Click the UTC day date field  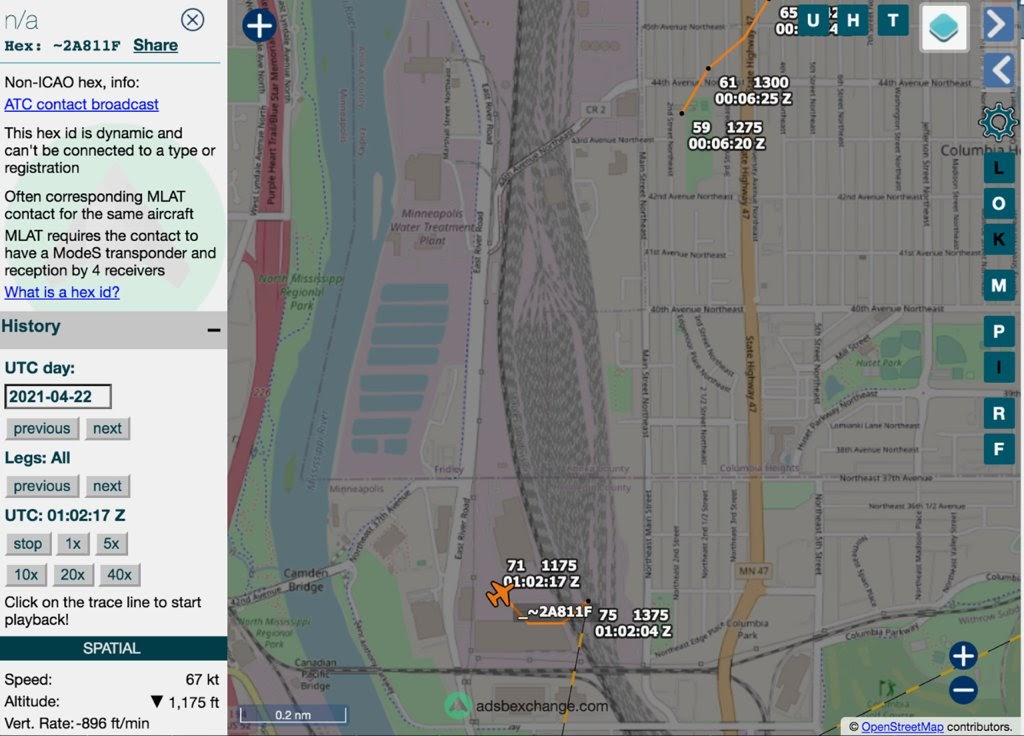(x=58, y=396)
